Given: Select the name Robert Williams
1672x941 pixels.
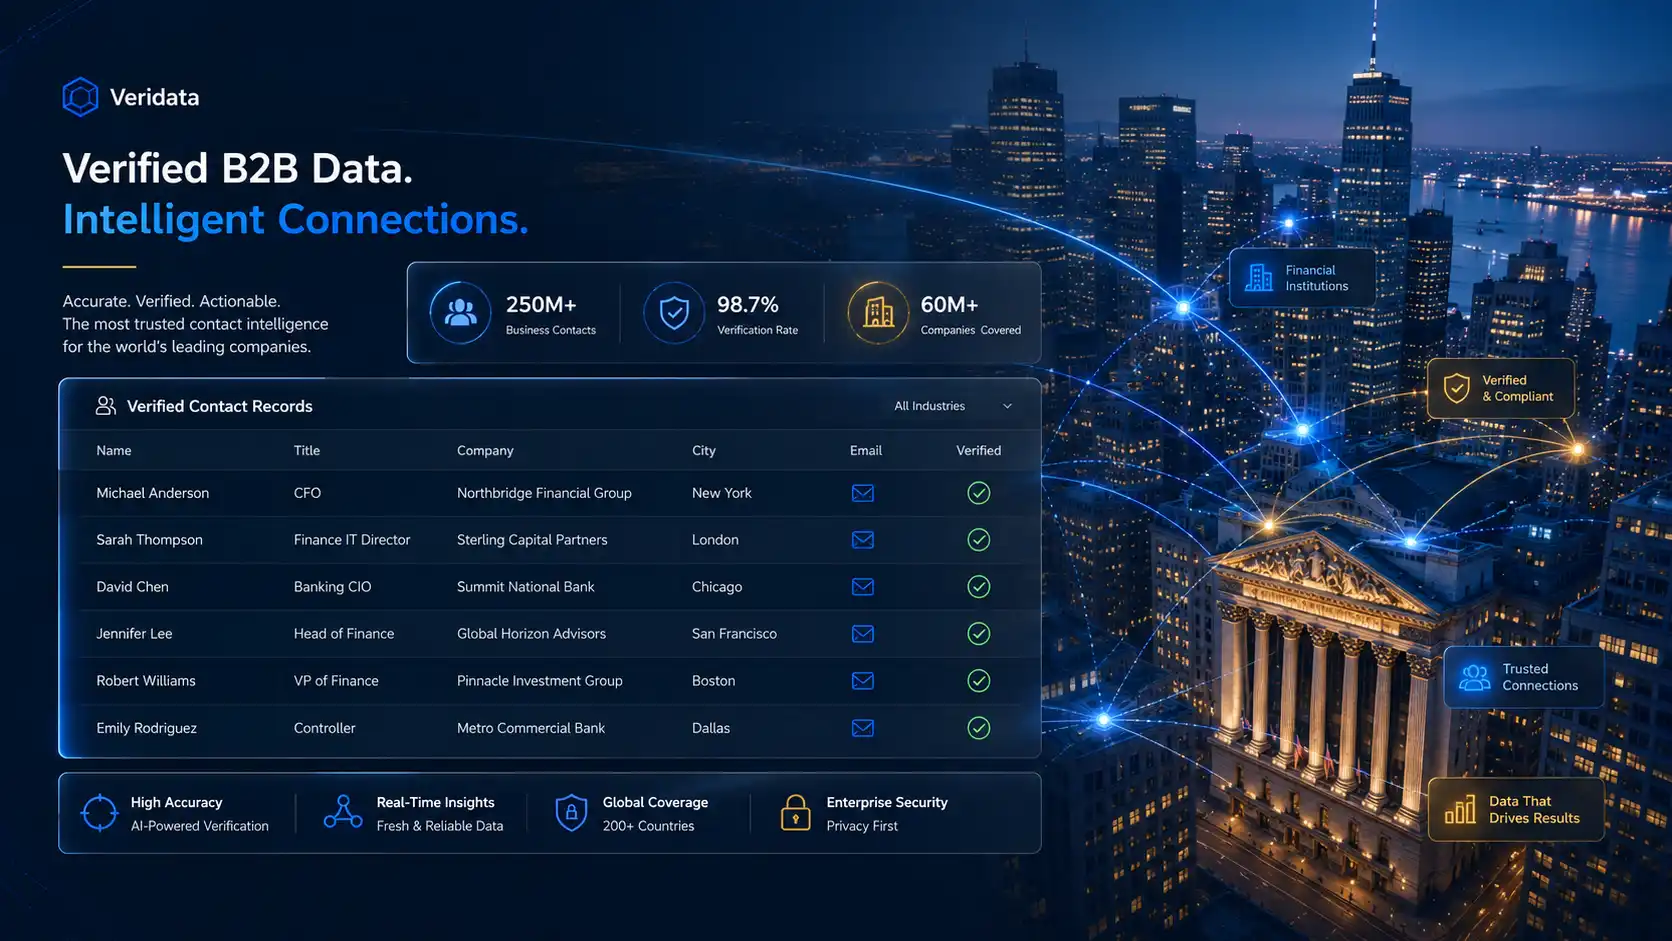Looking at the screenshot, I should (146, 681).
